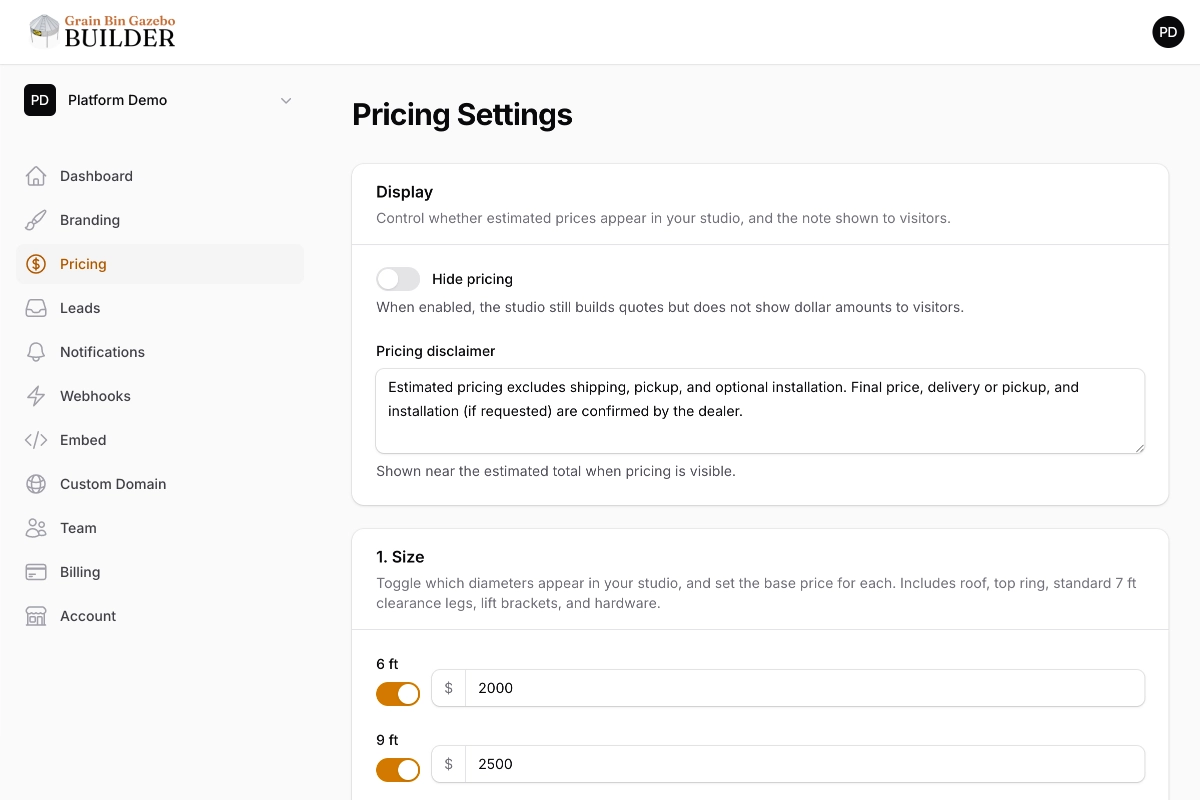Viewport: 1200px width, 800px height.
Task: Open the PD user avatar menu
Action: pos(1168,32)
